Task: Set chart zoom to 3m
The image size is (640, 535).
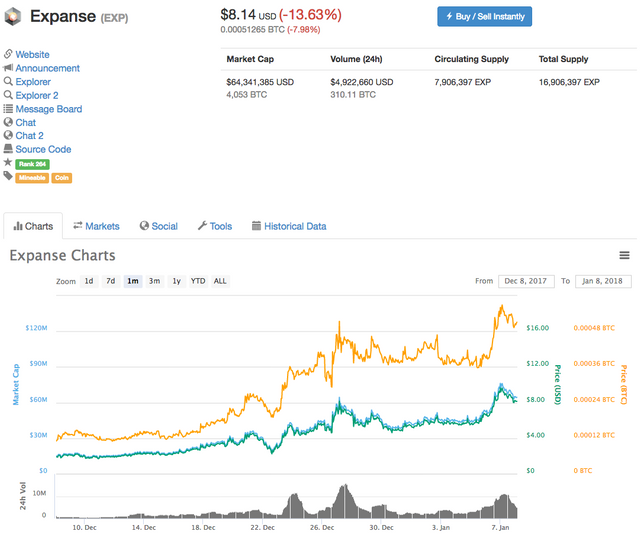Action: (154, 281)
